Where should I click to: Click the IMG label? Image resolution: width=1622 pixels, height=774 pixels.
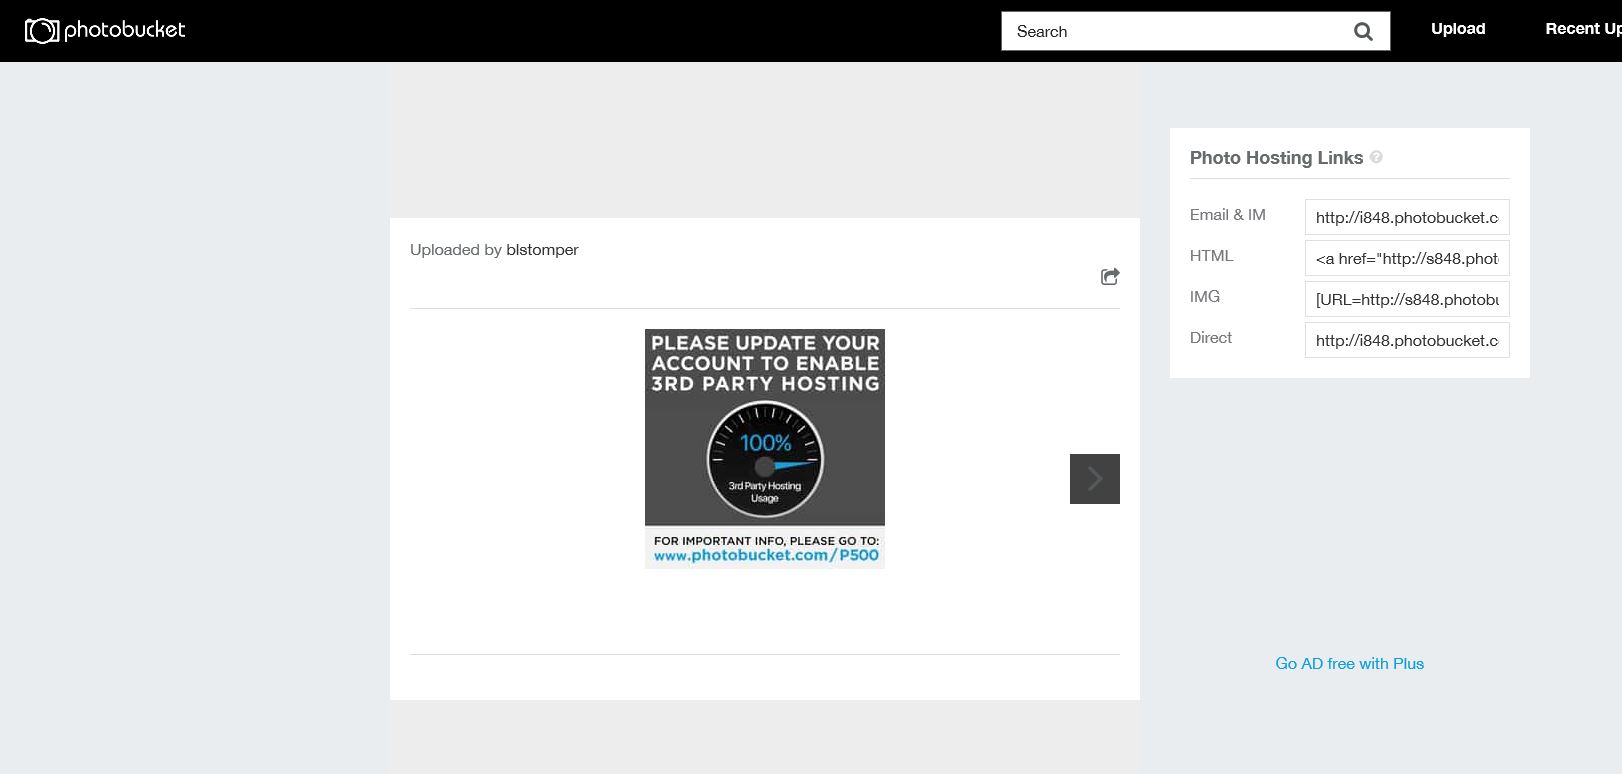(1204, 297)
